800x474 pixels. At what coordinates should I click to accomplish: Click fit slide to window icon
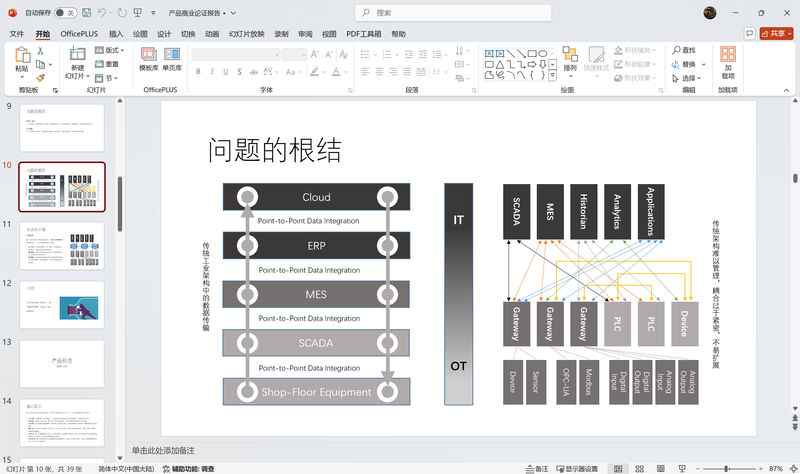(793, 468)
